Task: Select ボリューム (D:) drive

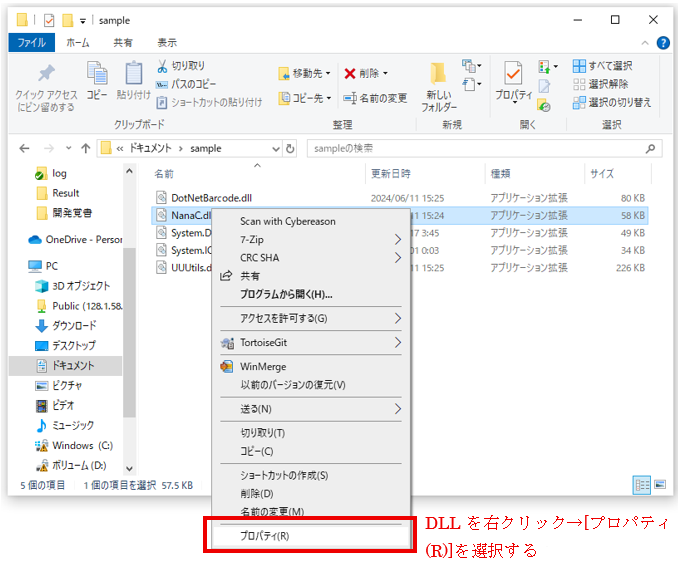Action: [72, 465]
